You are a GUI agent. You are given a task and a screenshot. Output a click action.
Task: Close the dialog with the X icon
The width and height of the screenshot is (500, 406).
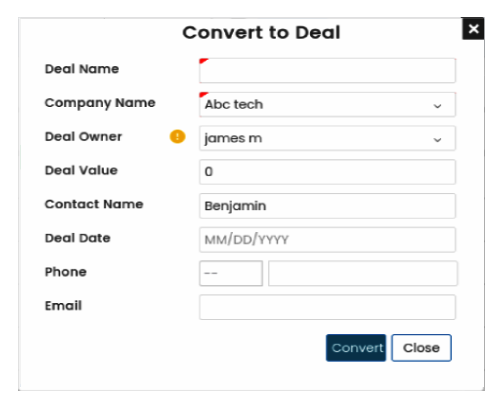(x=473, y=29)
